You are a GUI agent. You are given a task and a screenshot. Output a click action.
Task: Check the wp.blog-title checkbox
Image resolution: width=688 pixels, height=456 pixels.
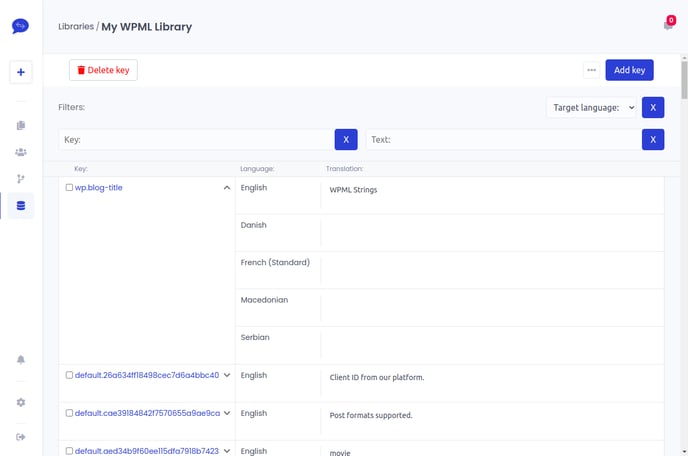tap(69, 187)
